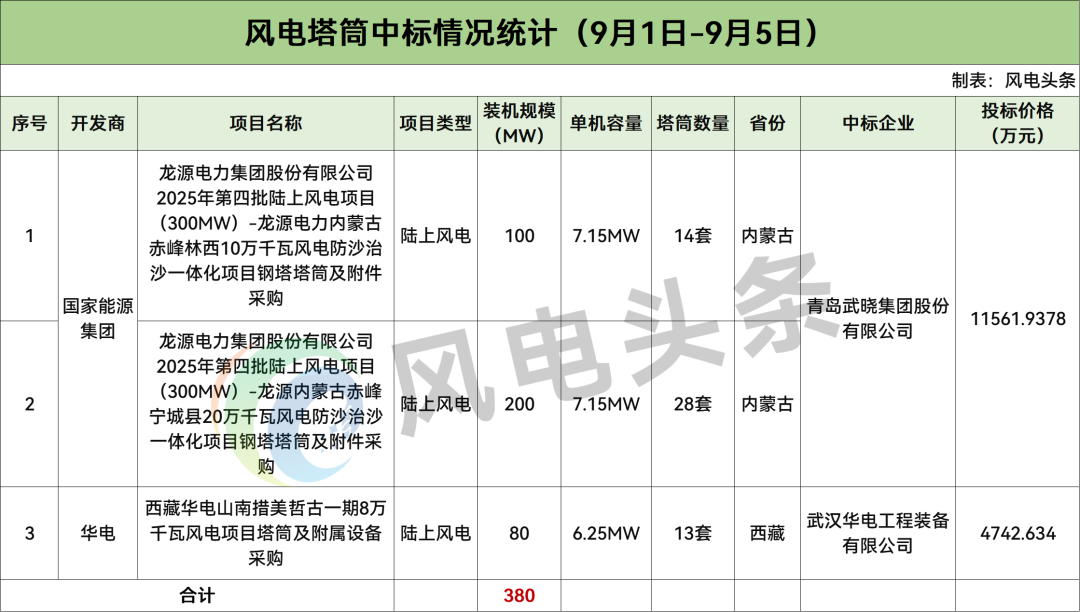Click the 13套 tower quantity cell
This screenshot has width=1080, height=612.
pyautogui.click(x=693, y=533)
